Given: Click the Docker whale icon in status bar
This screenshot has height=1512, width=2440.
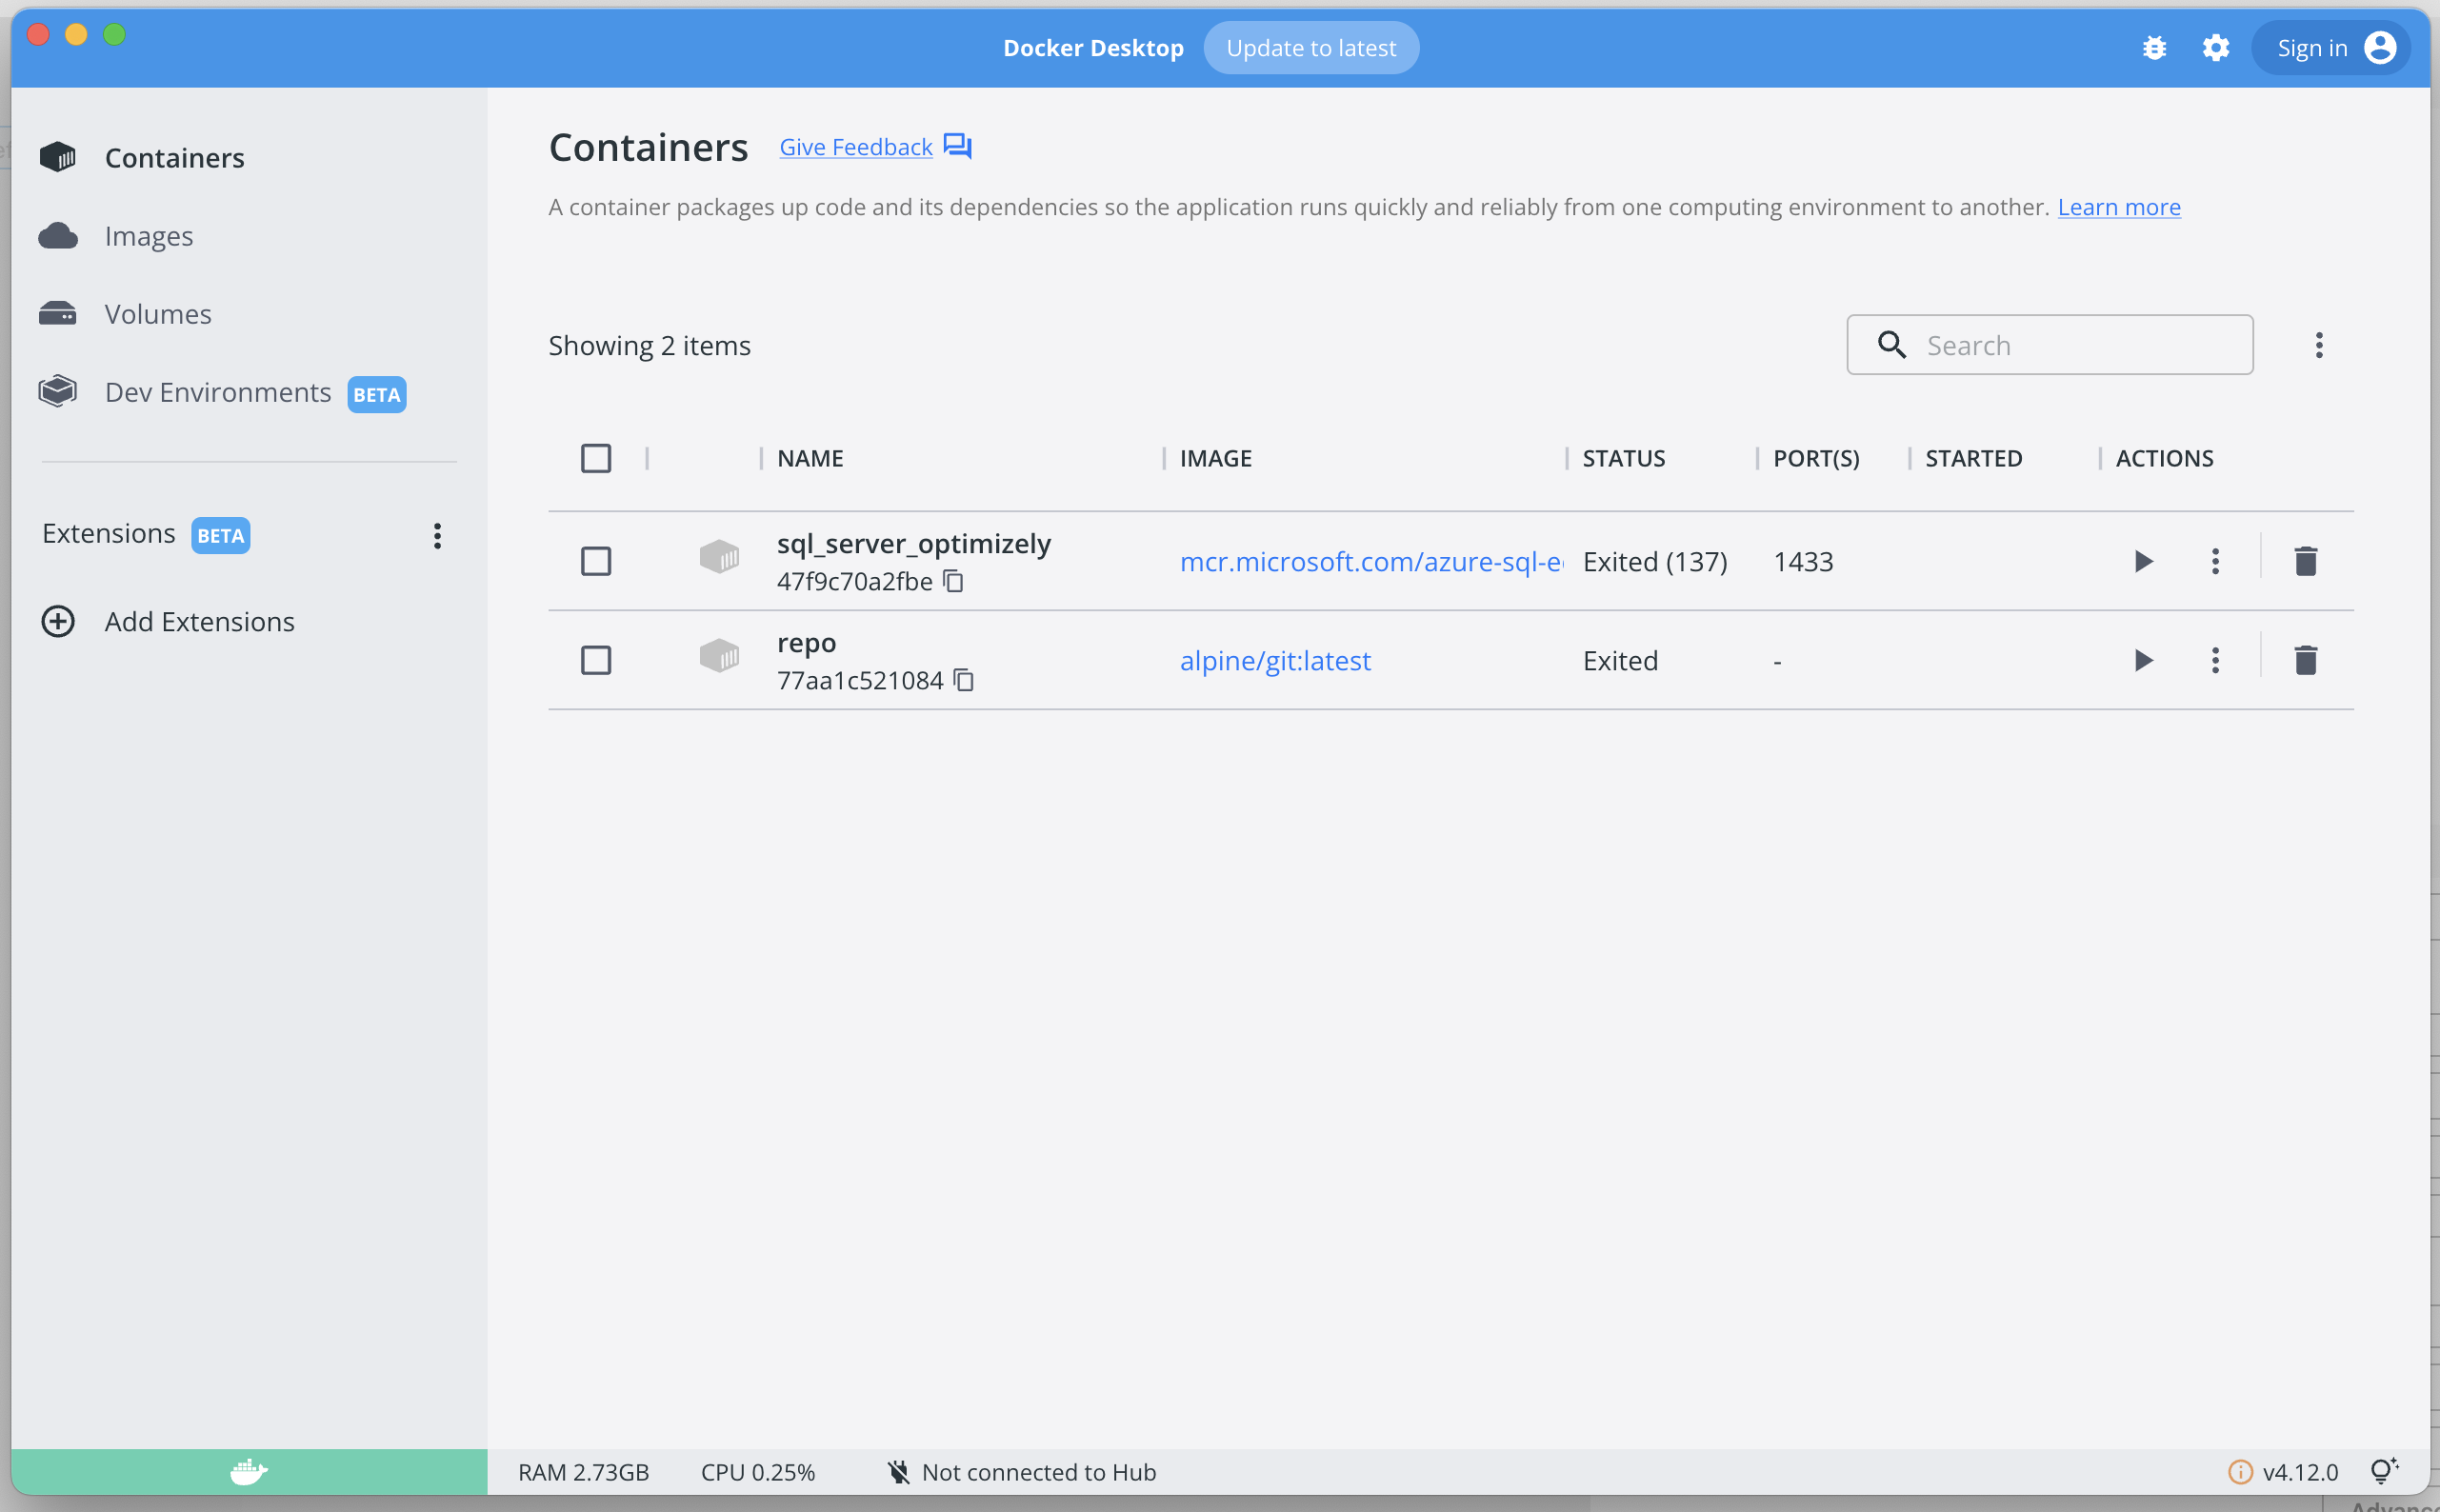Looking at the screenshot, I should point(248,1471).
